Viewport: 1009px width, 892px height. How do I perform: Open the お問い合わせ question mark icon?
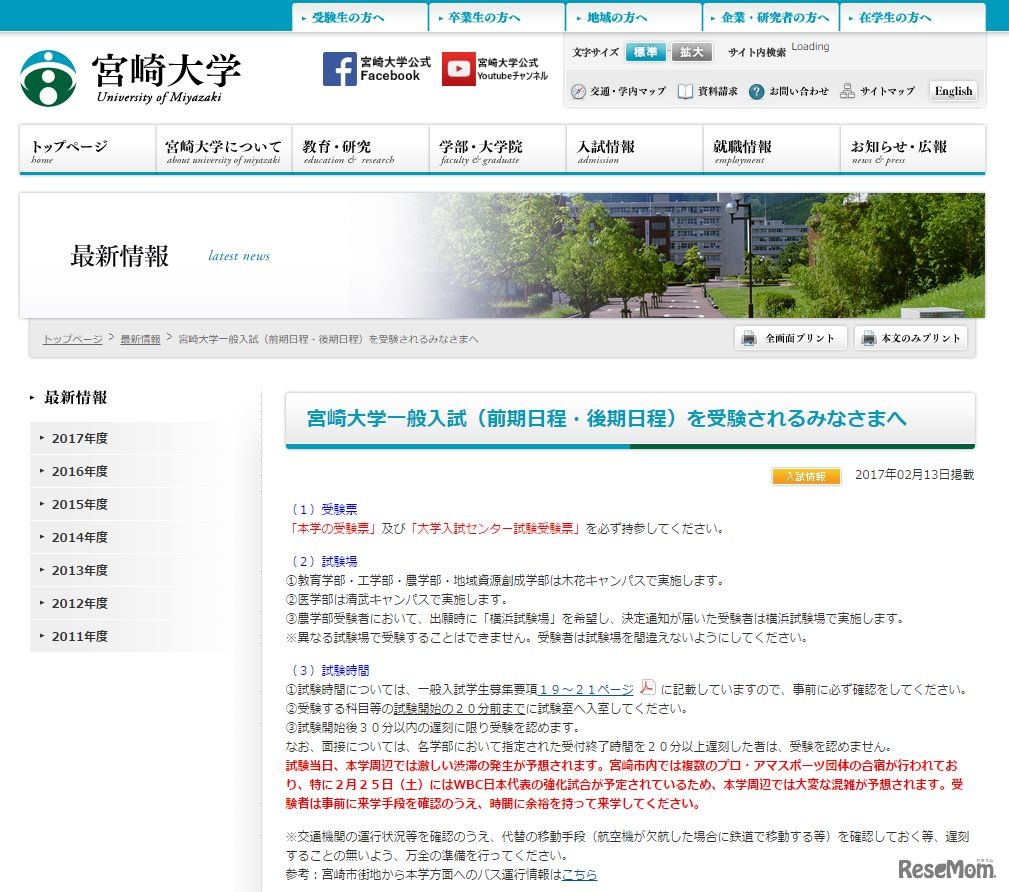tap(757, 91)
